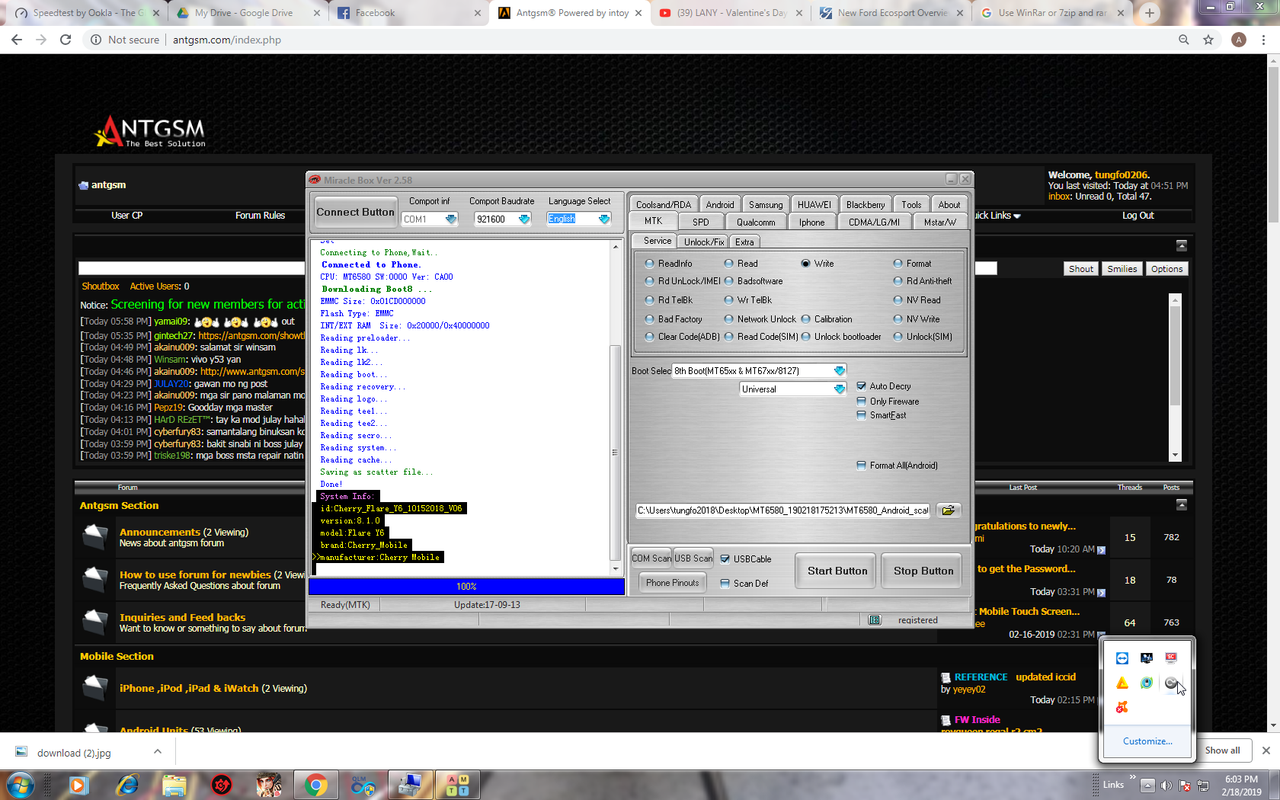The width and height of the screenshot is (1280, 800).
Task: Click the AntGSM logo
Action: (x=150, y=131)
